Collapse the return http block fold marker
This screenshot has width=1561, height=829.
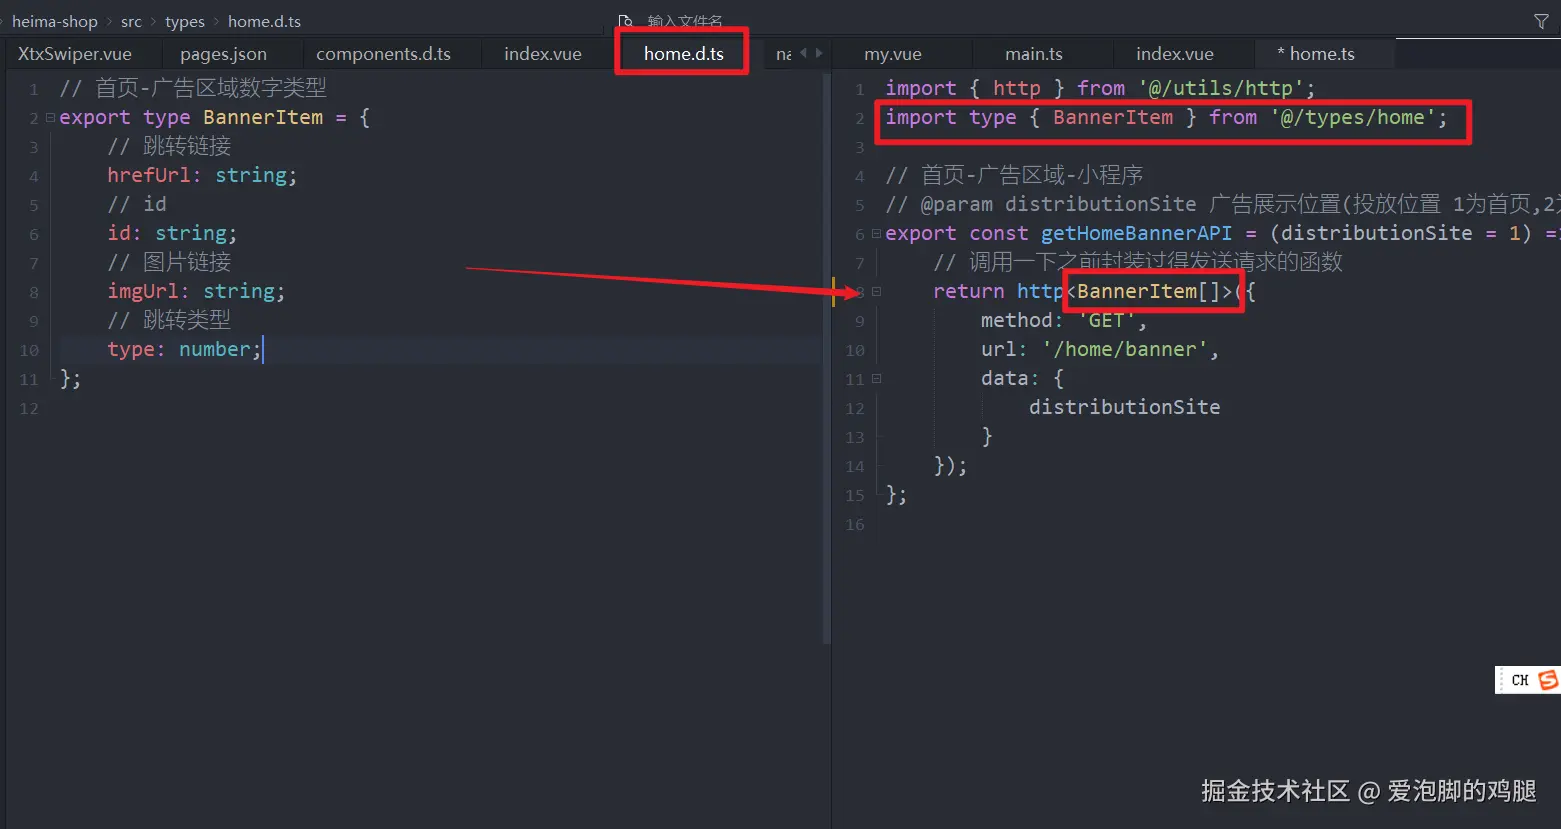tap(876, 292)
